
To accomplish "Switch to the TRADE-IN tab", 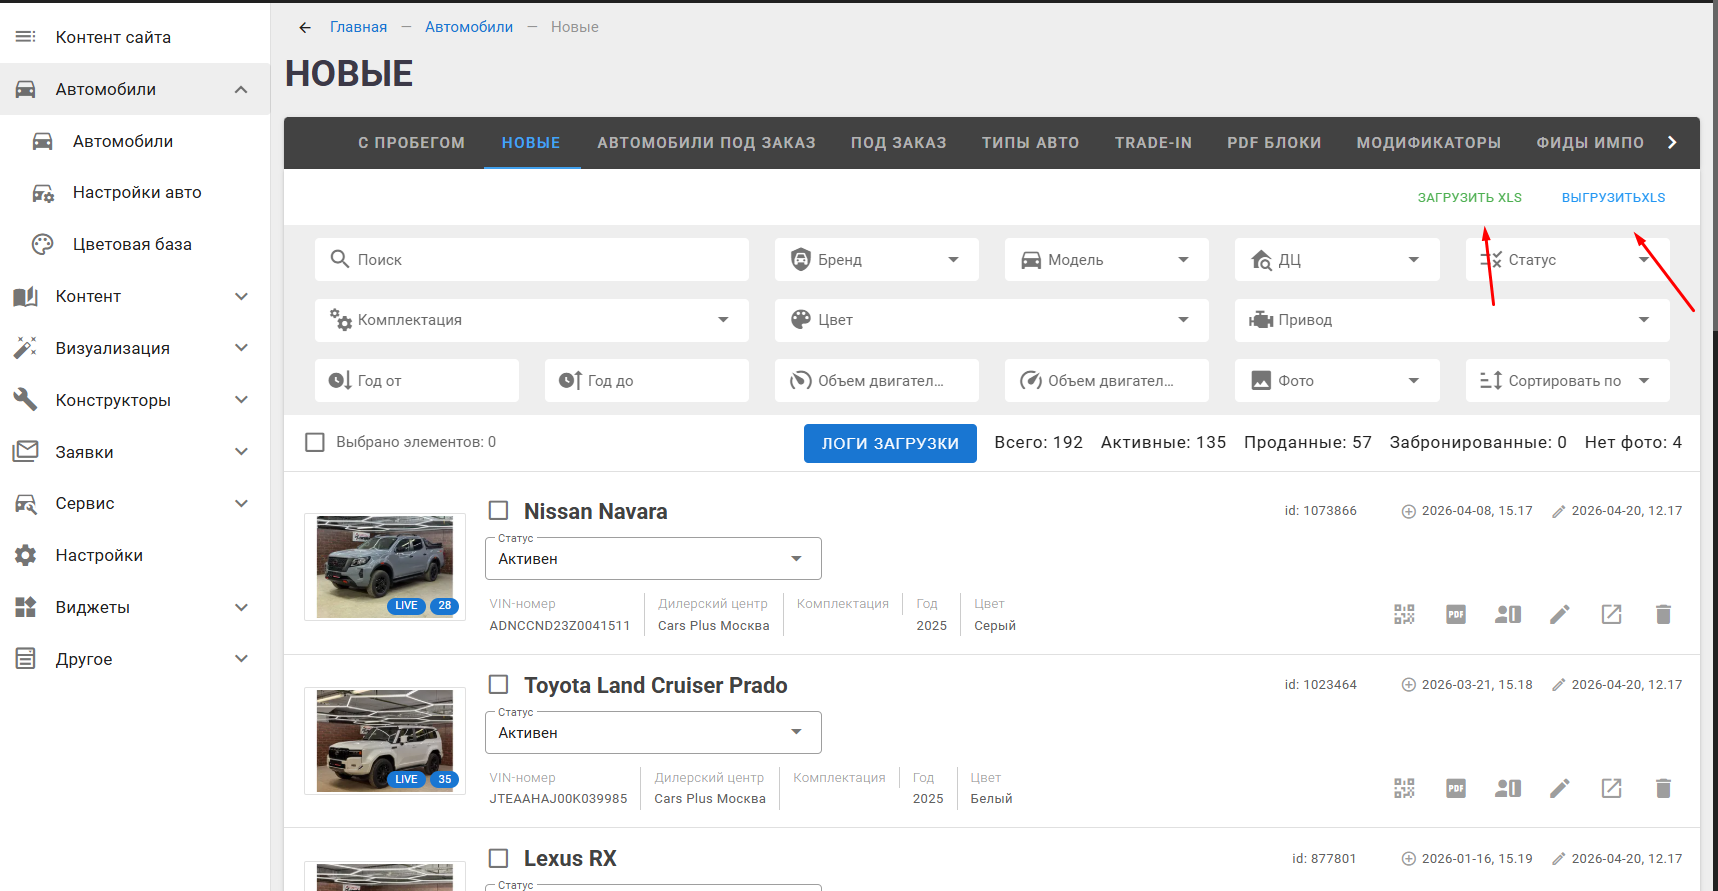I will pyautogui.click(x=1153, y=143).
